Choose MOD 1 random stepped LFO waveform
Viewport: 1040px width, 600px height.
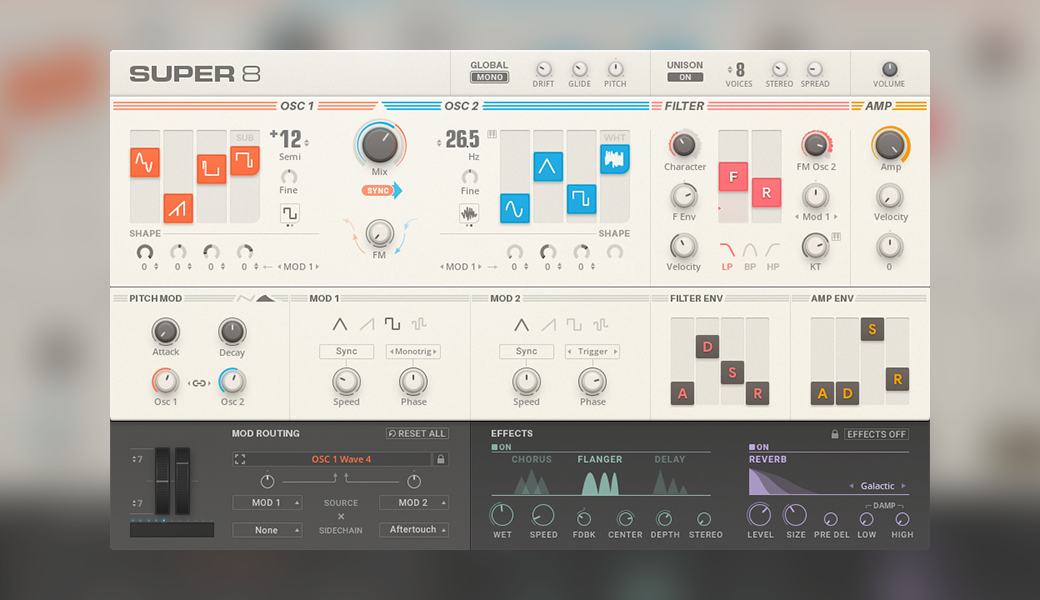coord(419,324)
